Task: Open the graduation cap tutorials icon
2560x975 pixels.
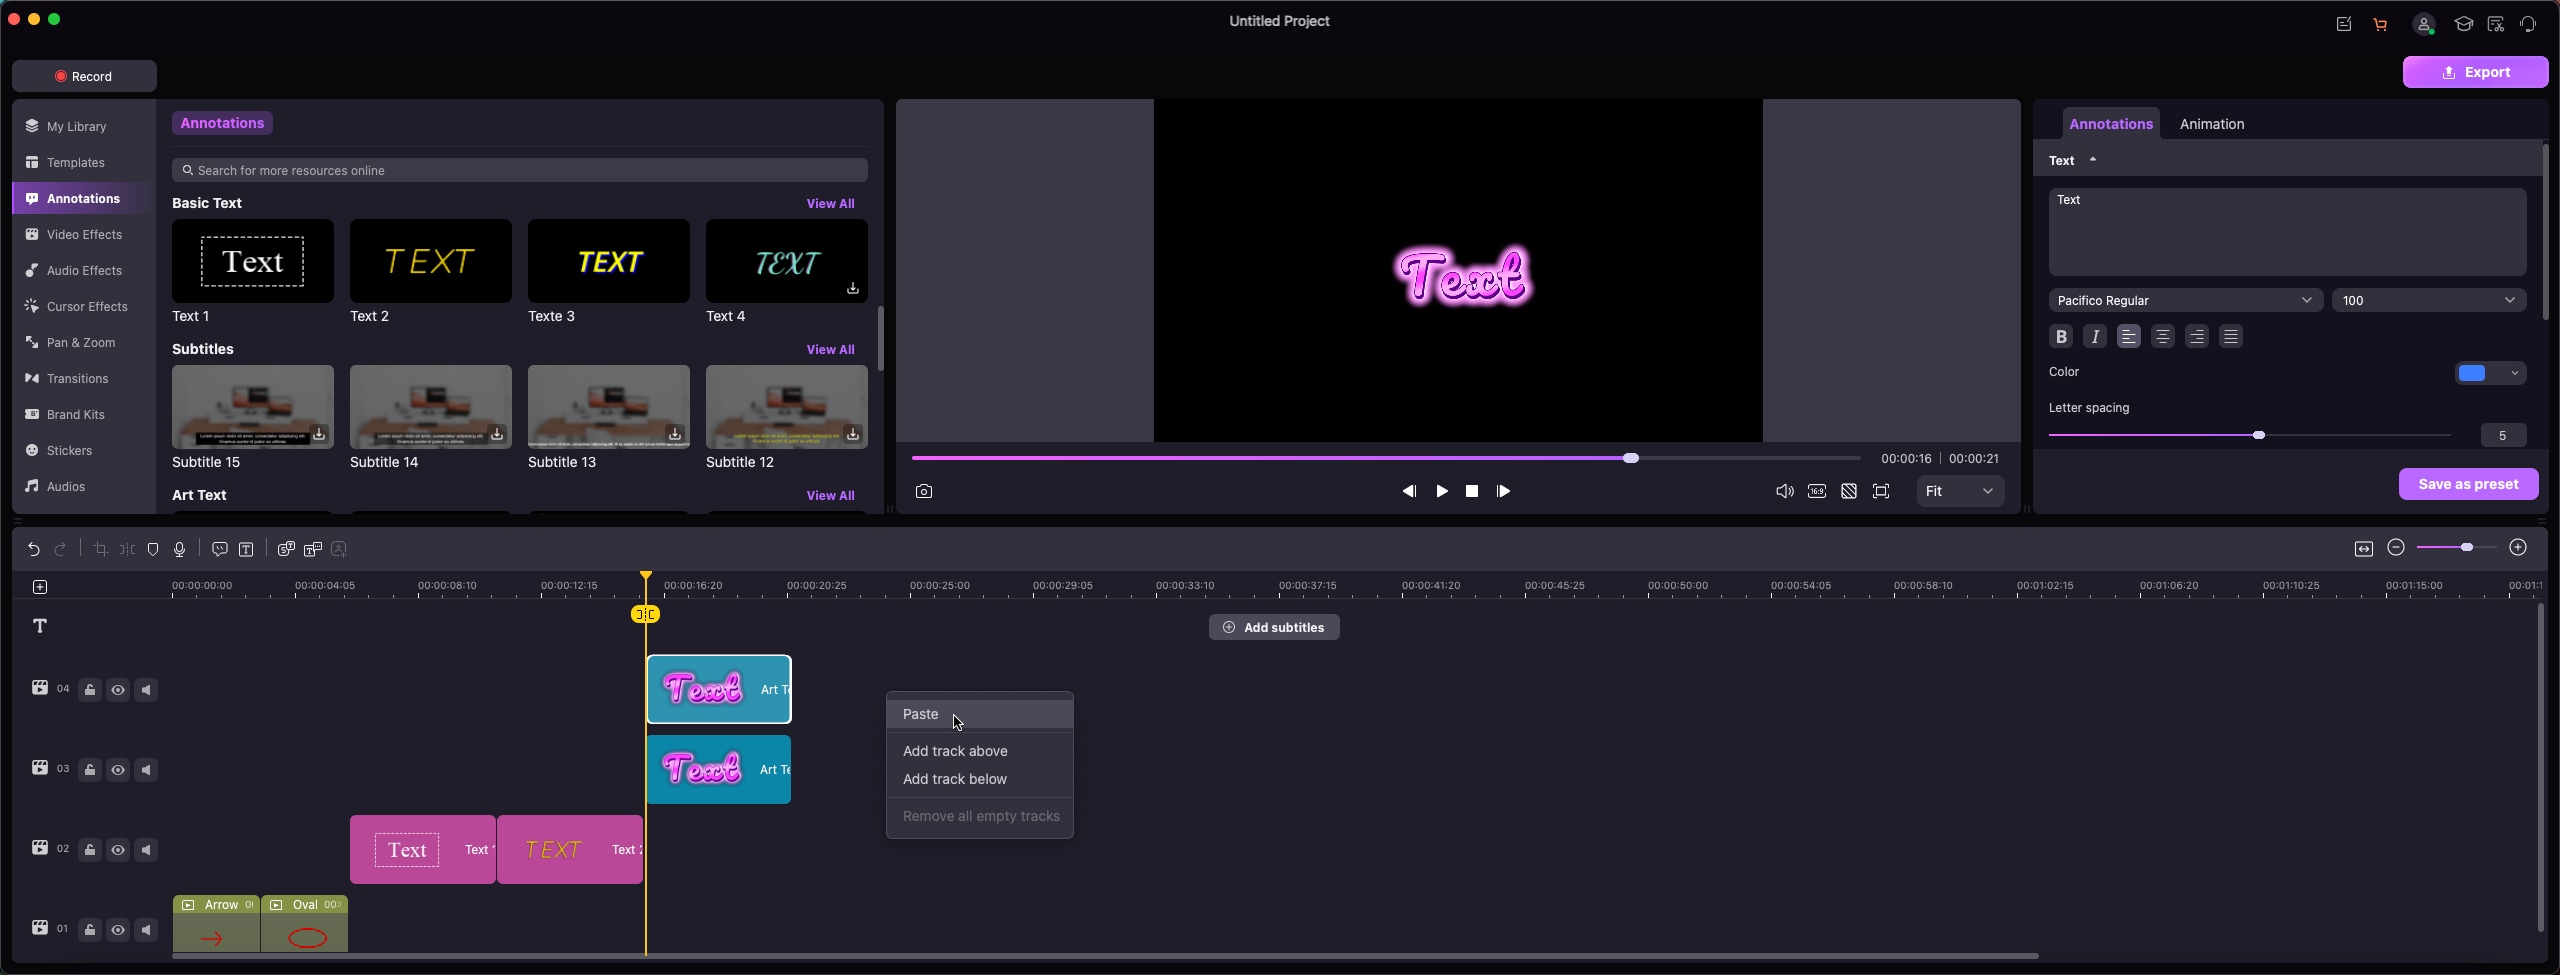Action: 2463,24
